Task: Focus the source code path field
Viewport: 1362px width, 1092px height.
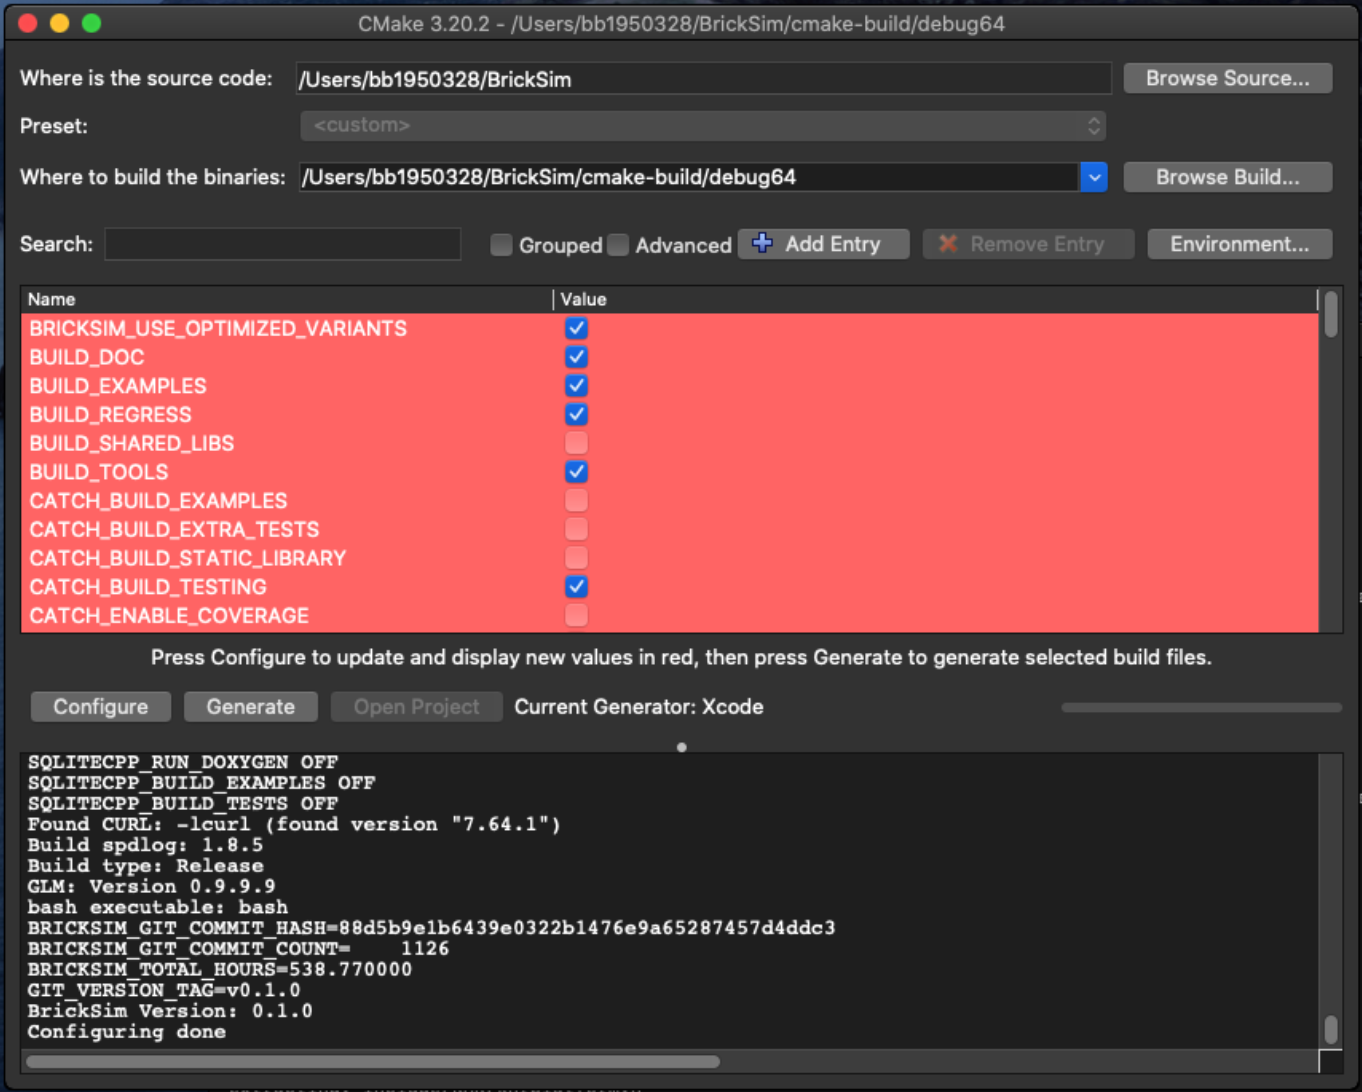Action: tap(703, 79)
